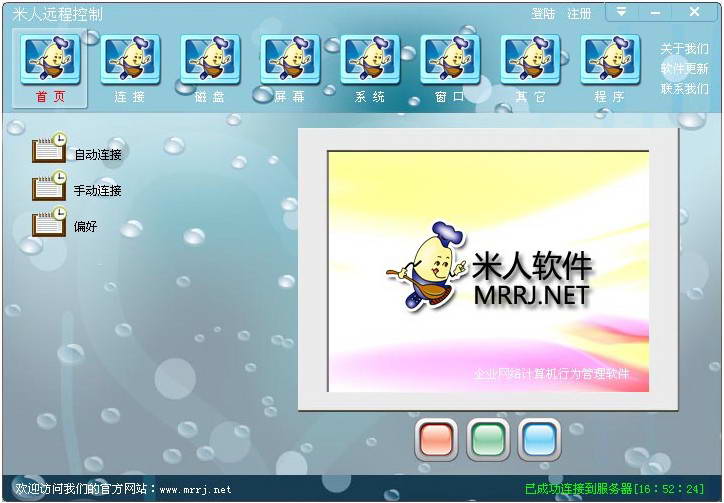This screenshot has height=503, width=724.
Task: Open the title bar dropdown menu arrow
Action: click(x=622, y=12)
